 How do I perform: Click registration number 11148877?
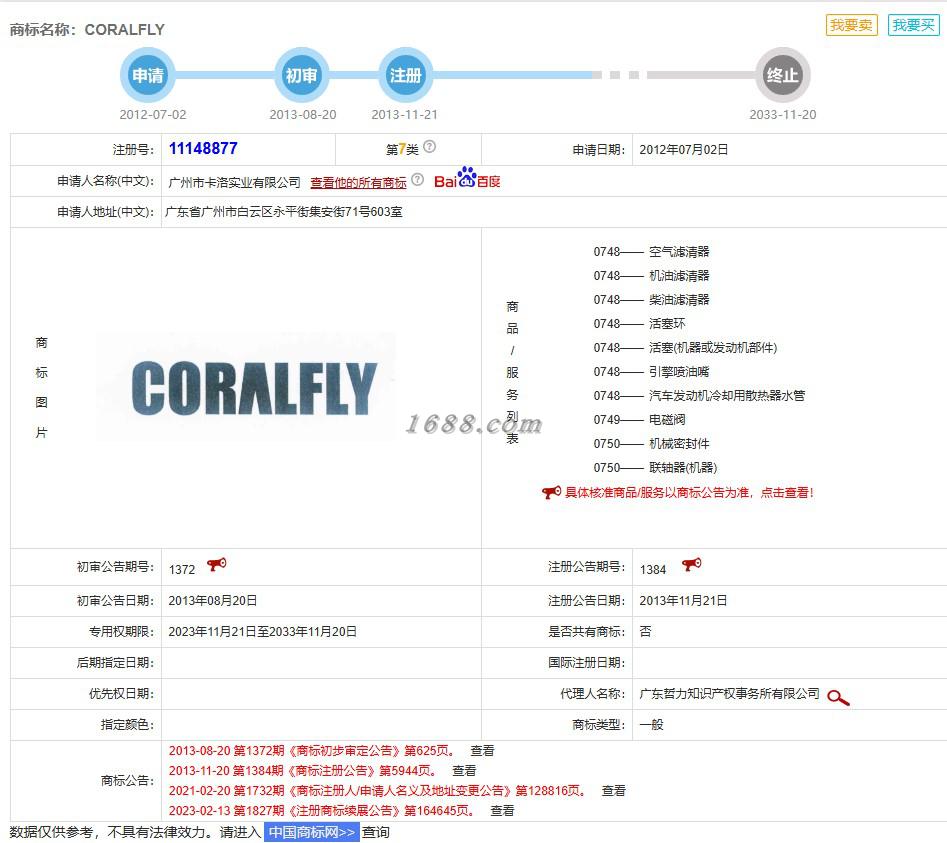point(203,149)
